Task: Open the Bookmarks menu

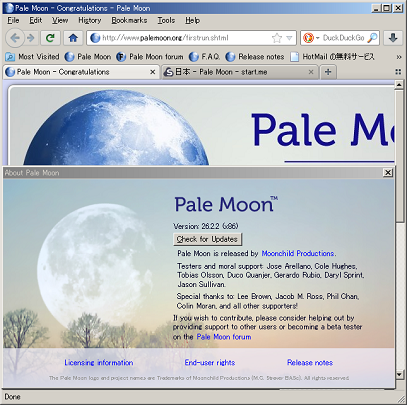Action: click(129, 21)
